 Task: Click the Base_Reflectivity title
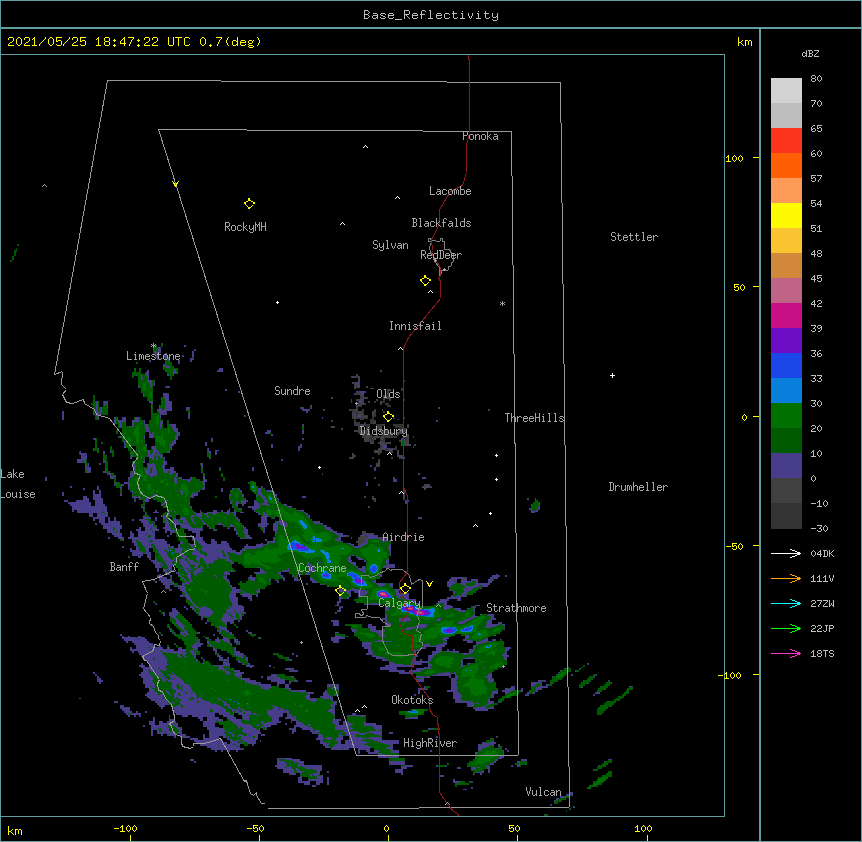pyautogui.click(x=431, y=15)
